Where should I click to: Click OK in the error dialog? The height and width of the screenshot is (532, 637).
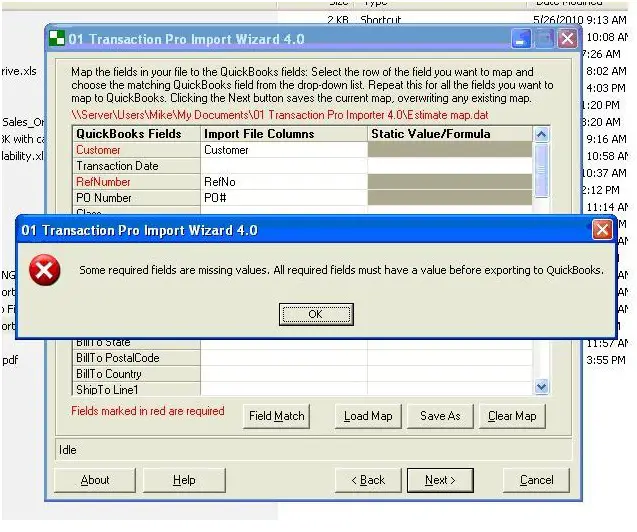(316, 314)
